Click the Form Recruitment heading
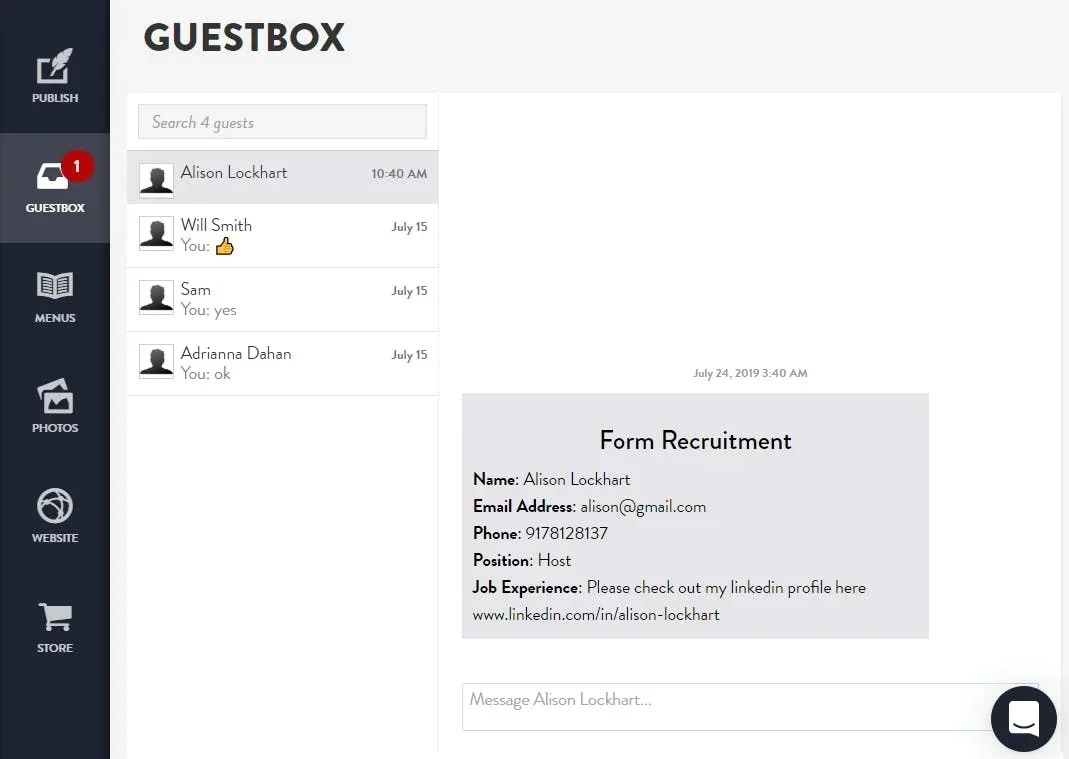Viewport: 1069px width, 759px height. (x=695, y=441)
